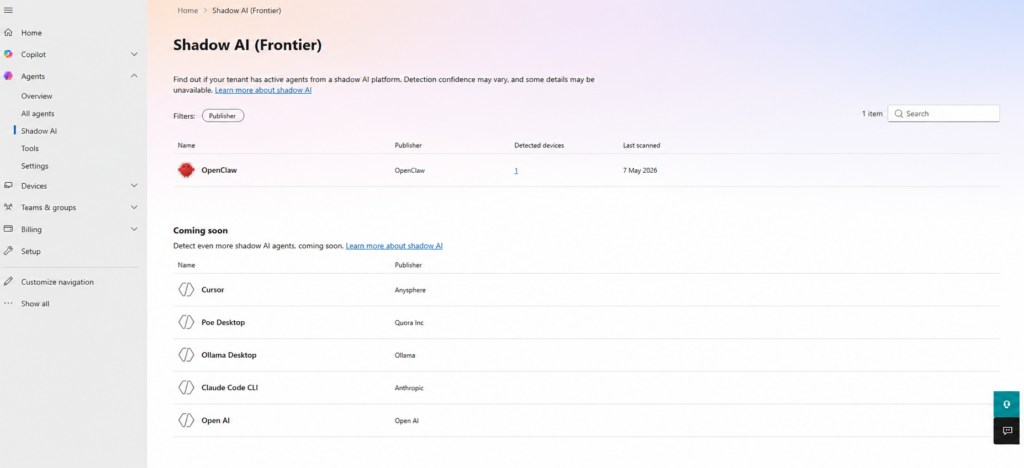Click the Quora Inc publisher cell
The height and width of the screenshot is (468, 1024).
409,322
